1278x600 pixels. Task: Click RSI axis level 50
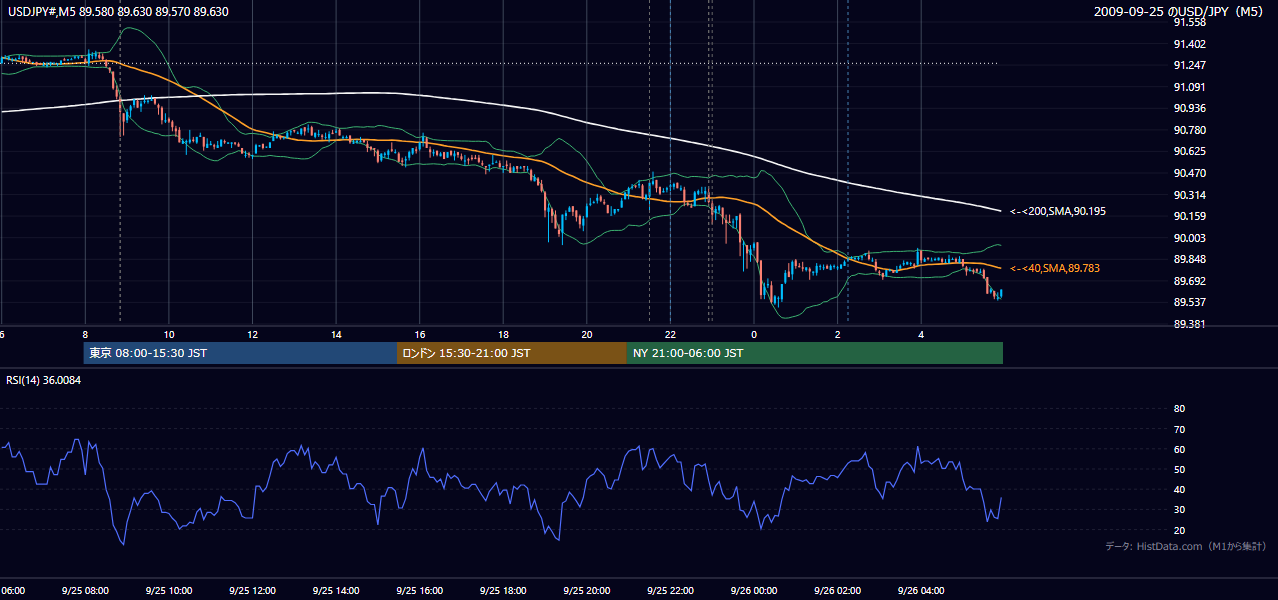1179,469
